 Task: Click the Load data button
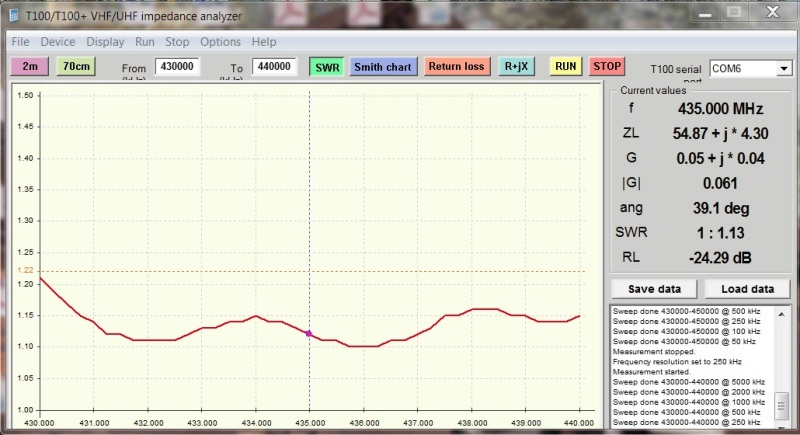pos(741,289)
